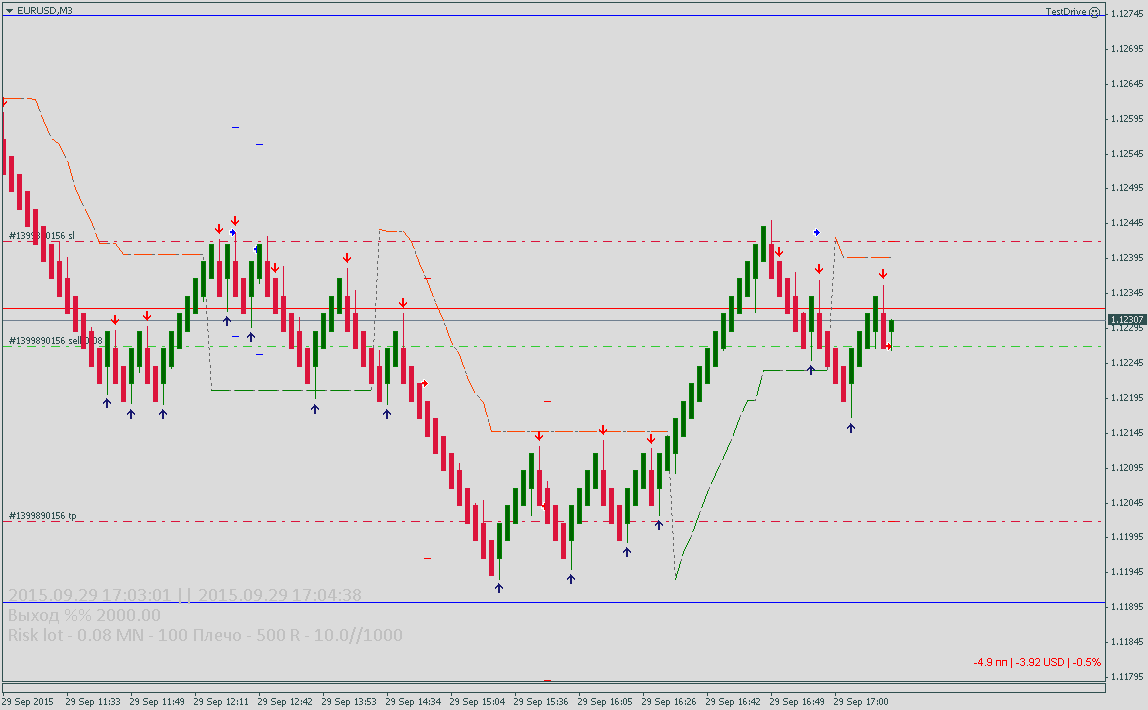Click the 1.11895 price scale label
Viewport: 1148px width, 710px height.
click(x=1128, y=607)
